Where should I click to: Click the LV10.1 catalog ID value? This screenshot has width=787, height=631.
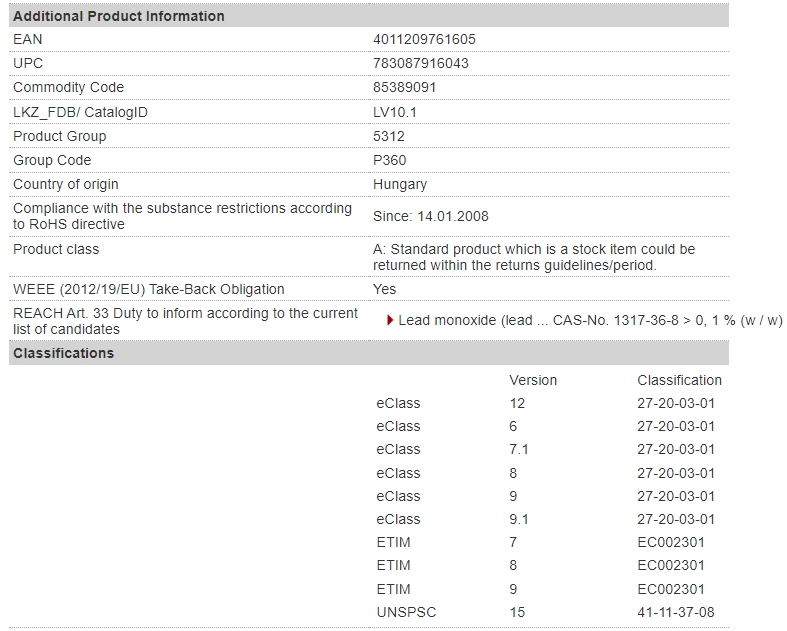pyautogui.click(x=395, y=112)
